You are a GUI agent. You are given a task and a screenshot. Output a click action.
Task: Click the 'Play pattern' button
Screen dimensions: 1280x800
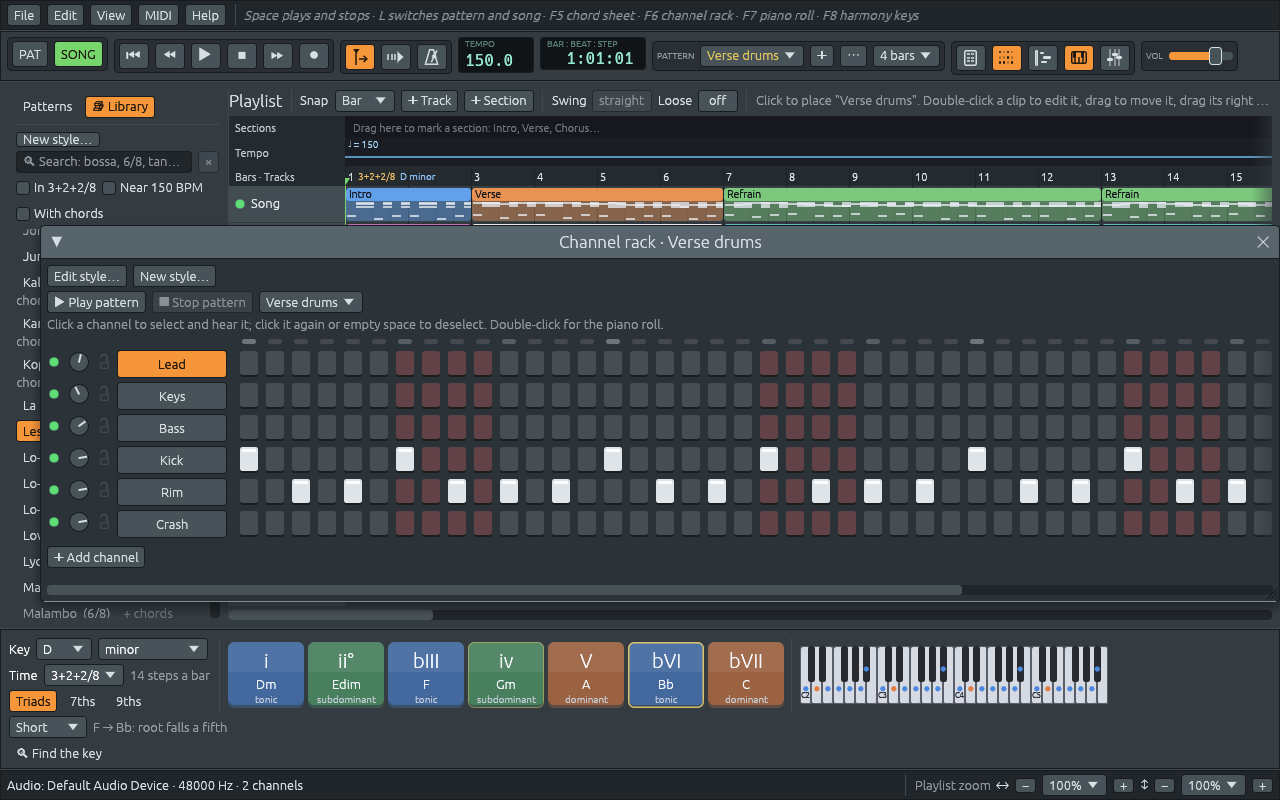[96, 302]
